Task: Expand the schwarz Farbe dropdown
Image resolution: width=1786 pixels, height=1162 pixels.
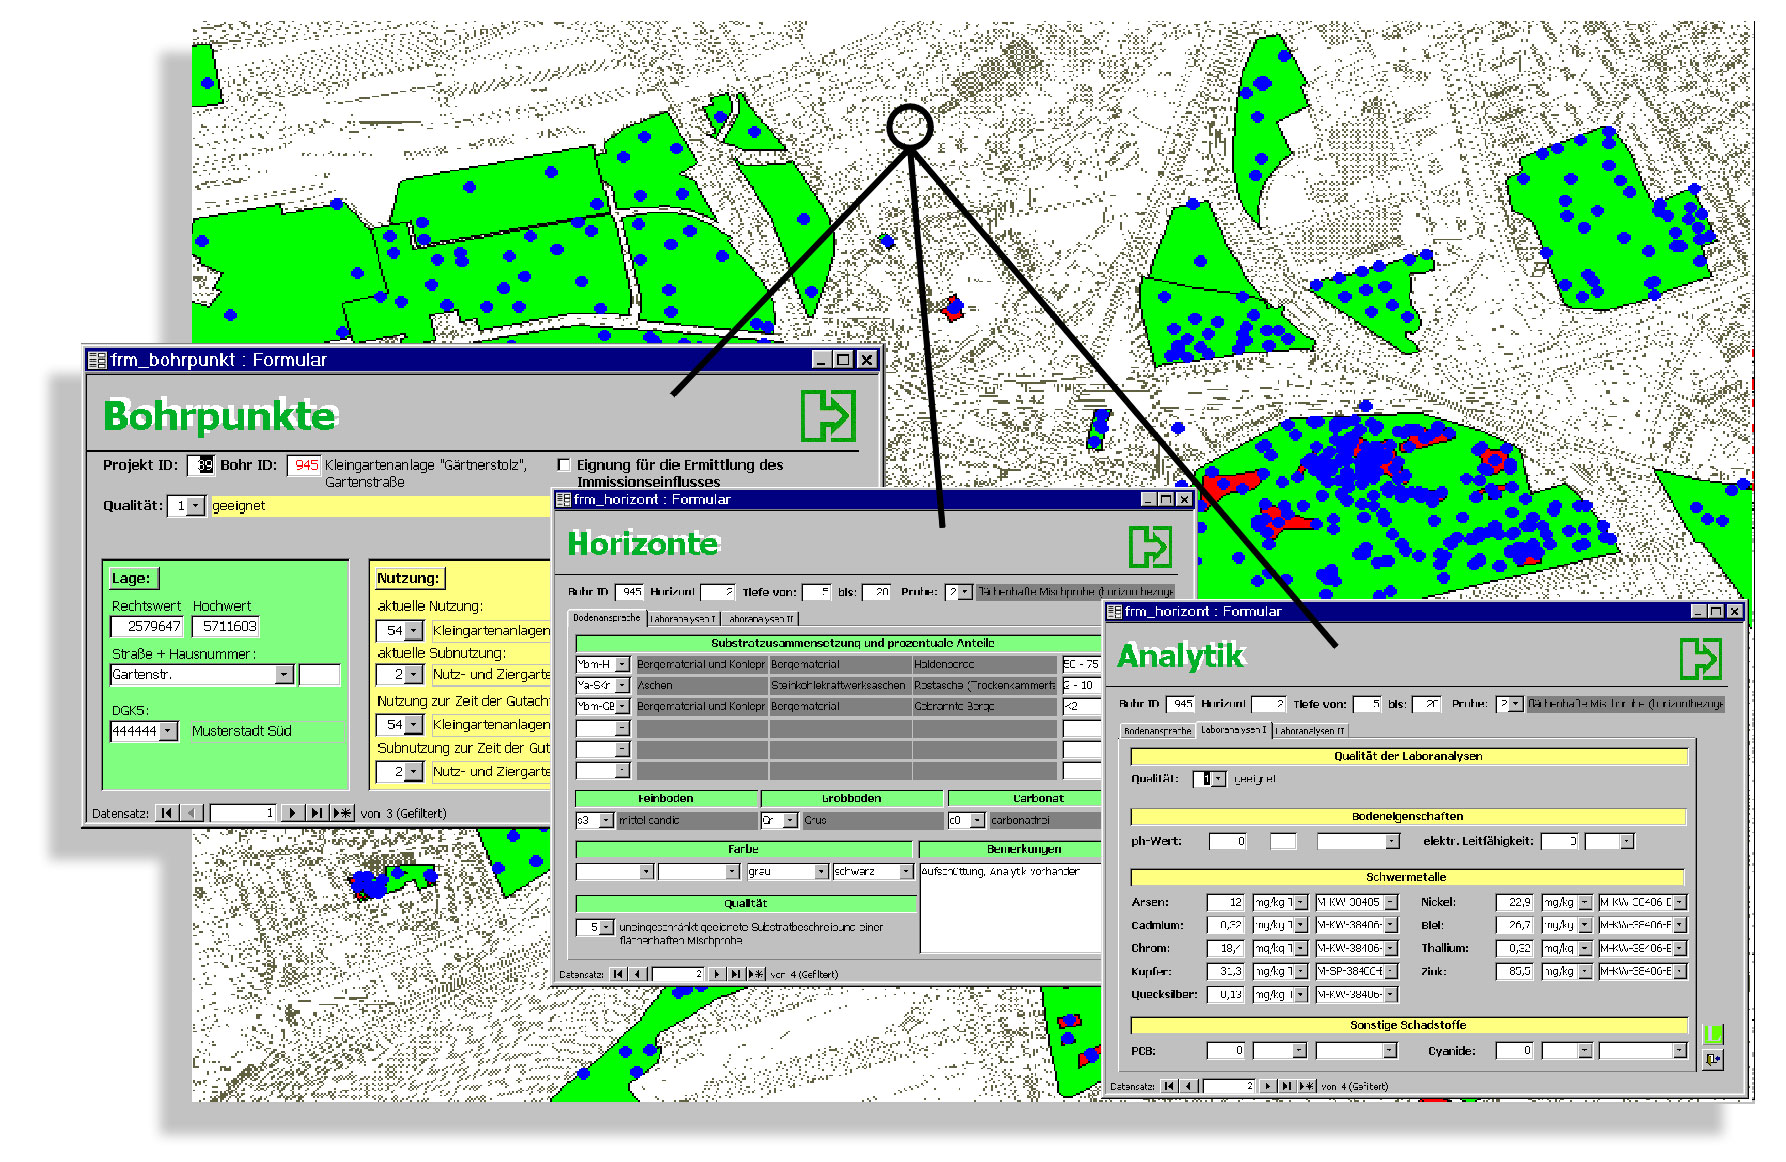Action: (906, 872)
